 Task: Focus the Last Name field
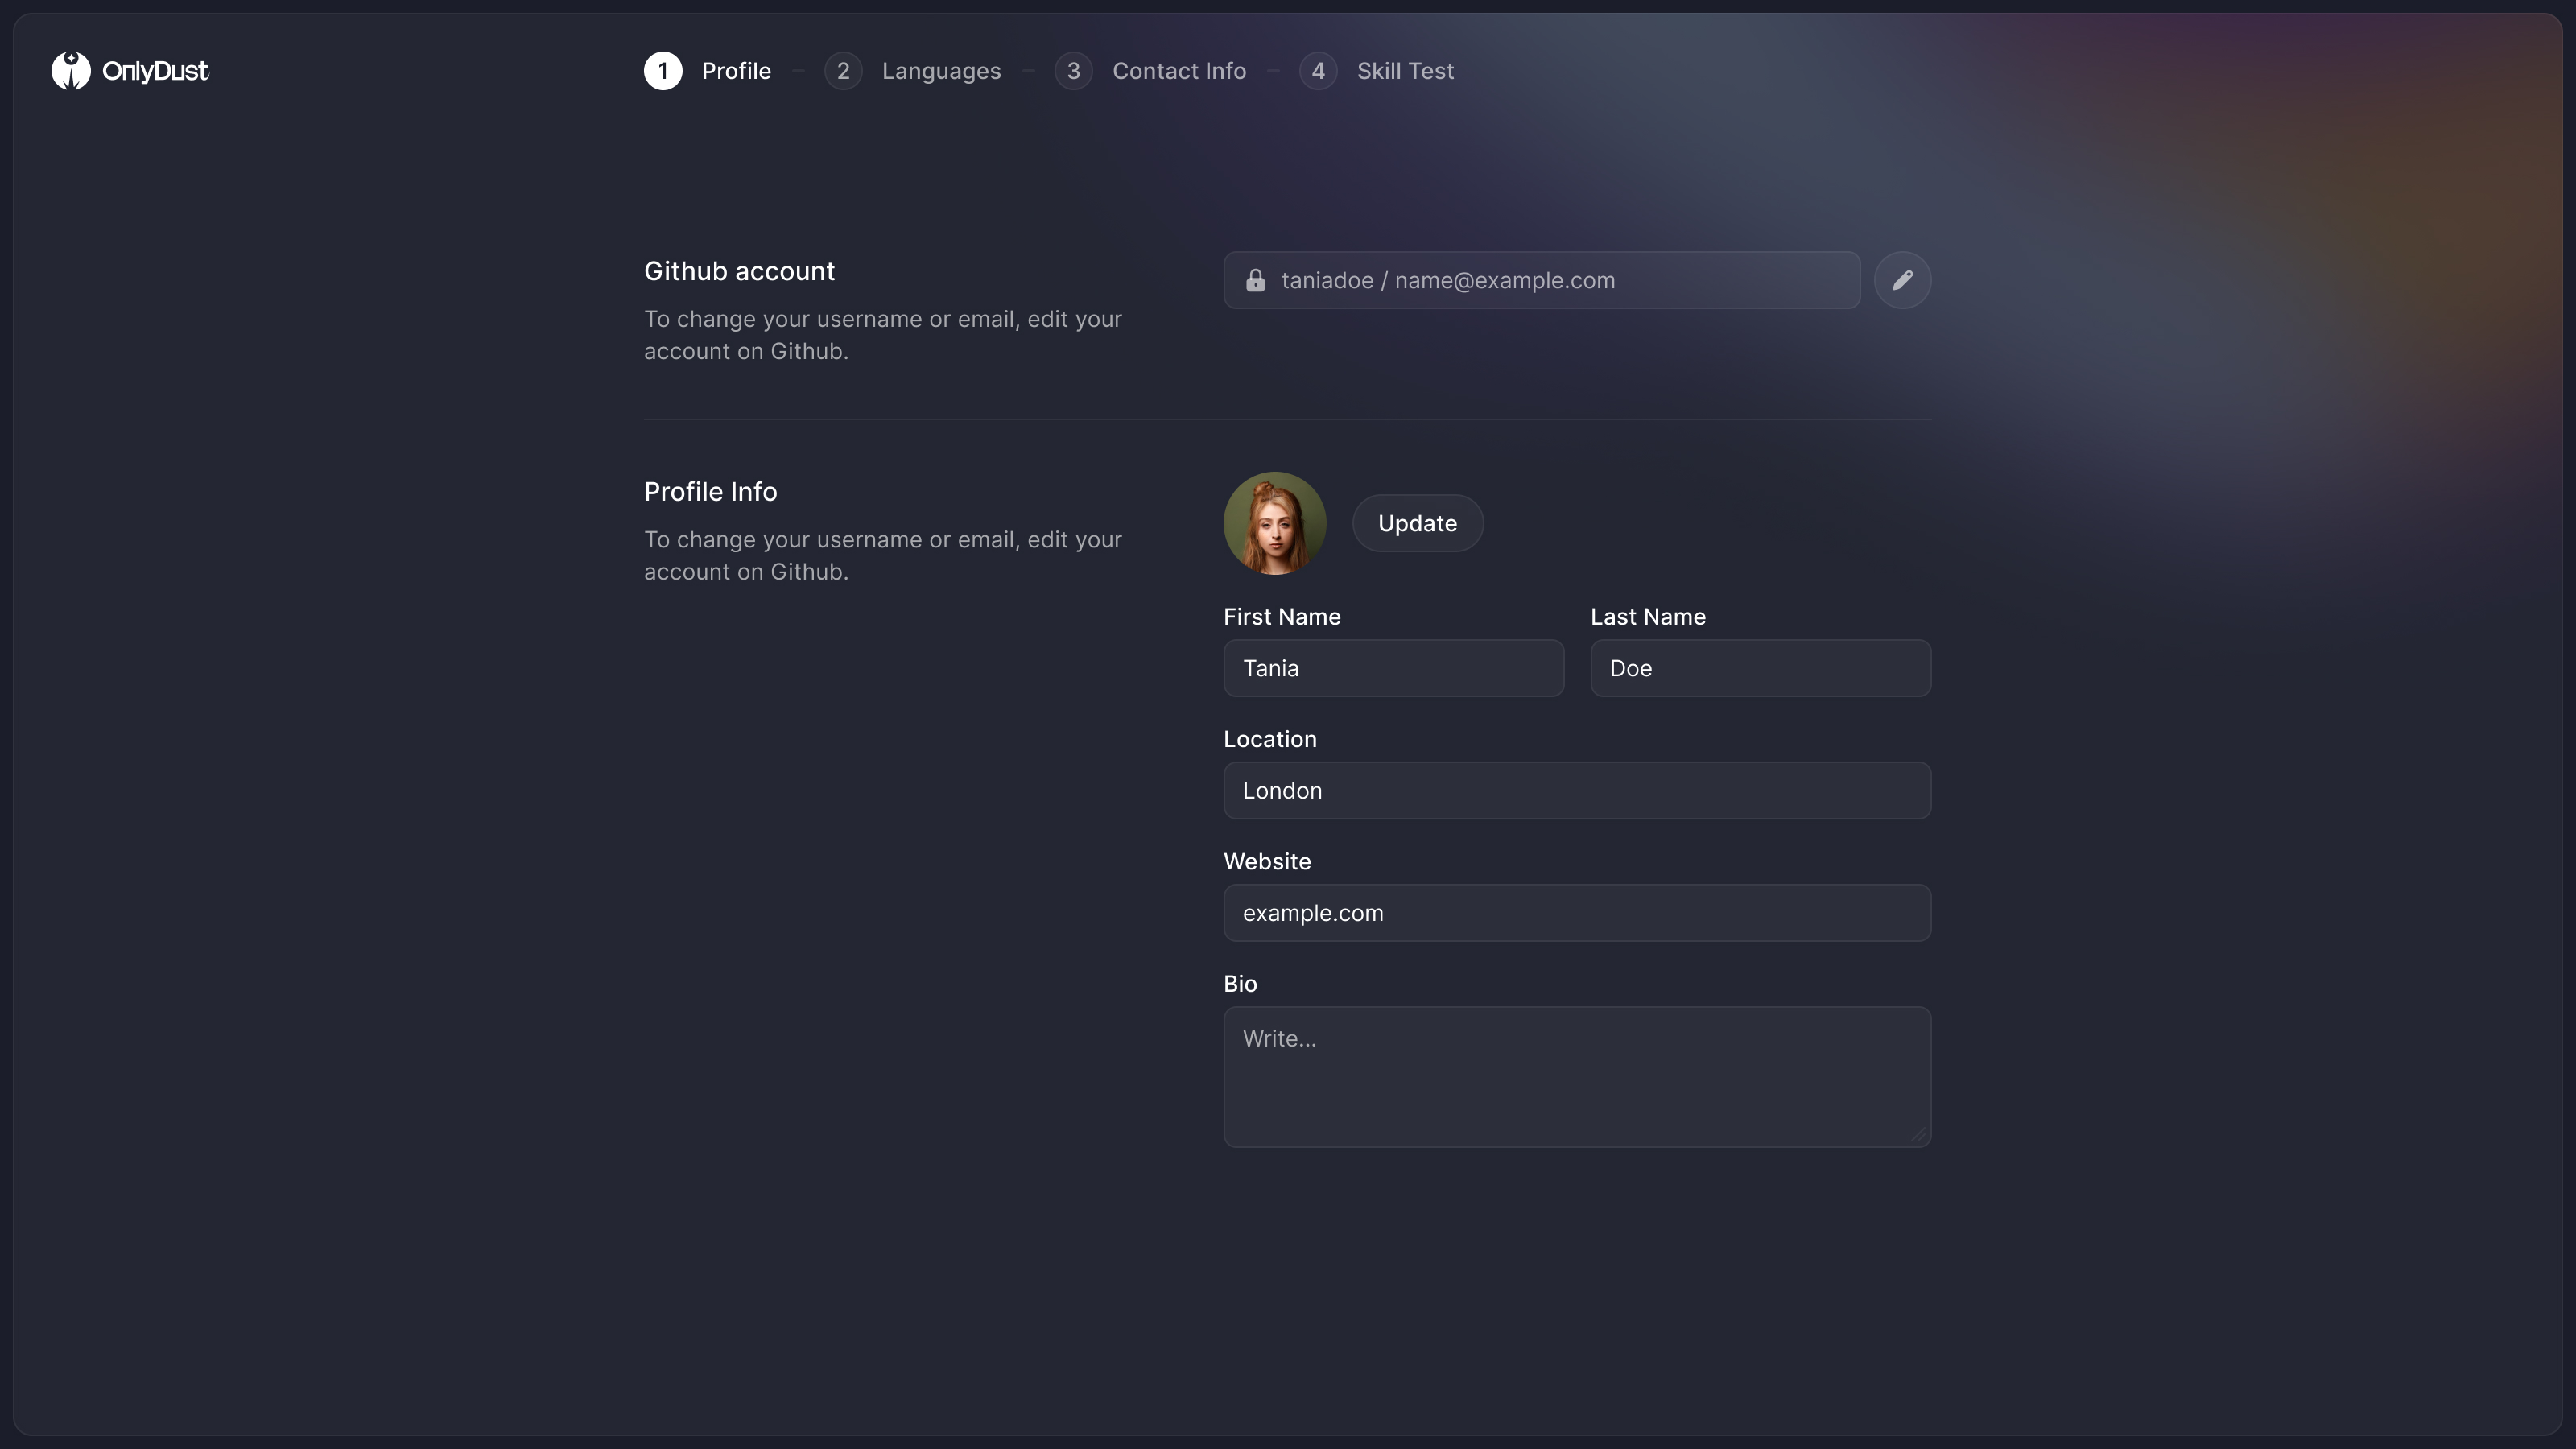(1760, 668)
